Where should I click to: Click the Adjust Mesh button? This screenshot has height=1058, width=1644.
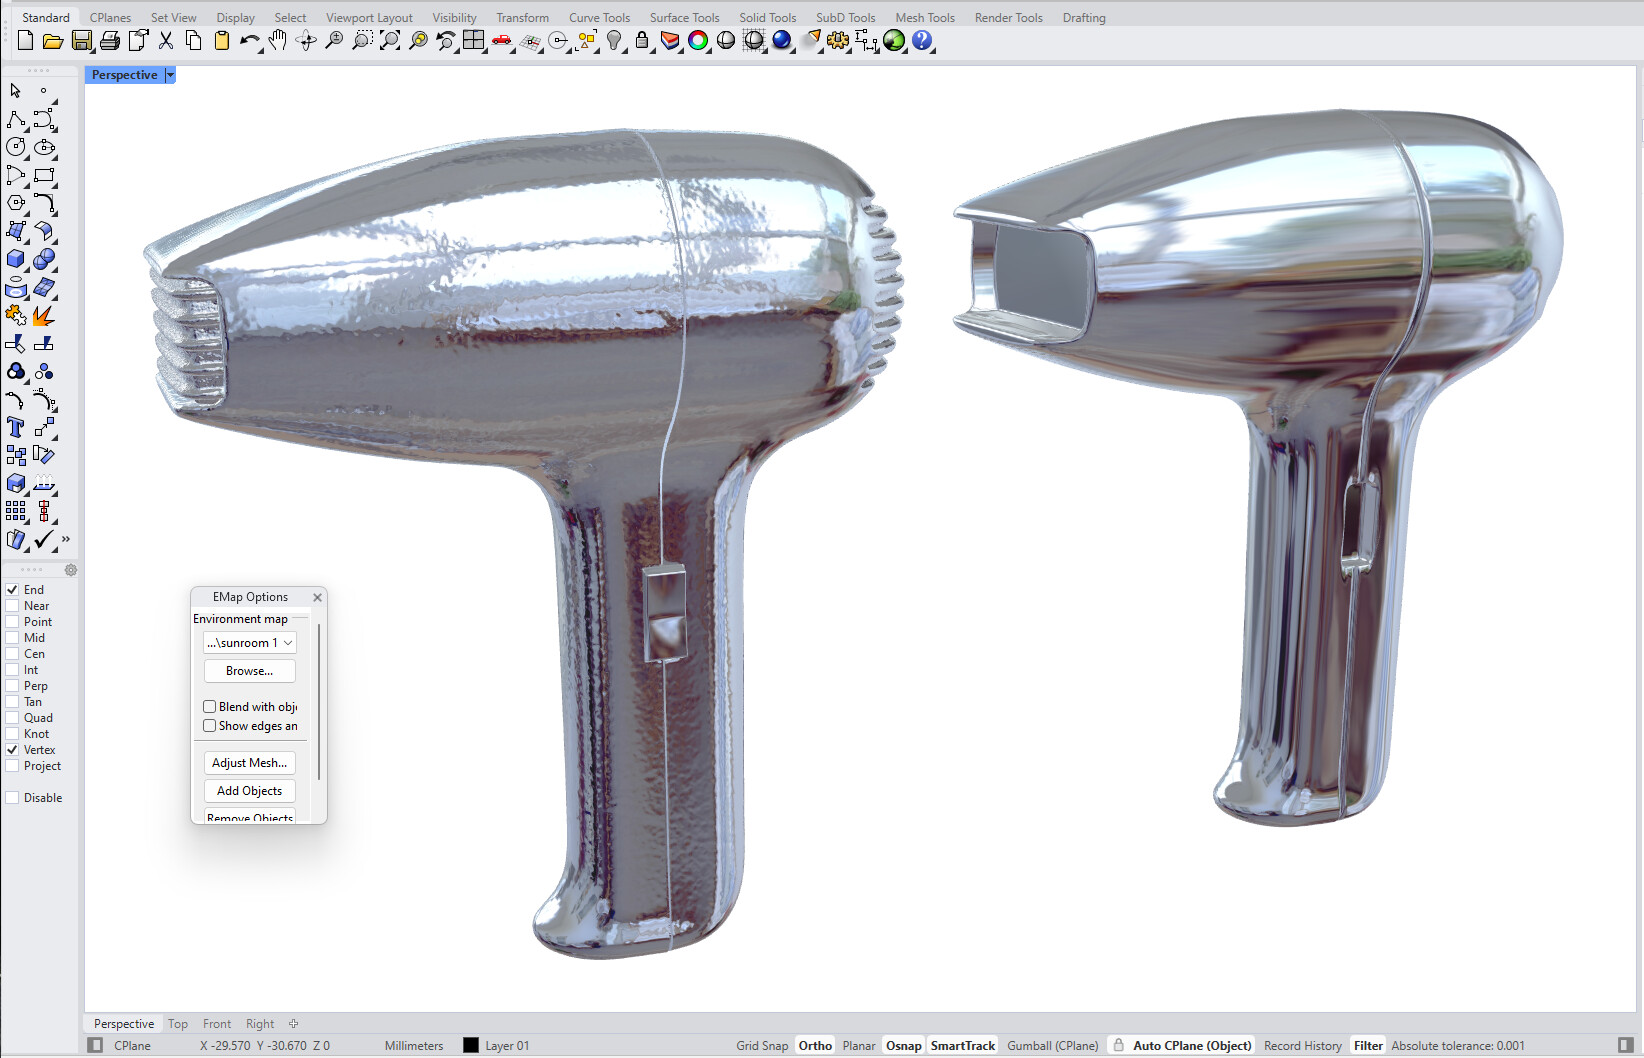coord(249,763)
